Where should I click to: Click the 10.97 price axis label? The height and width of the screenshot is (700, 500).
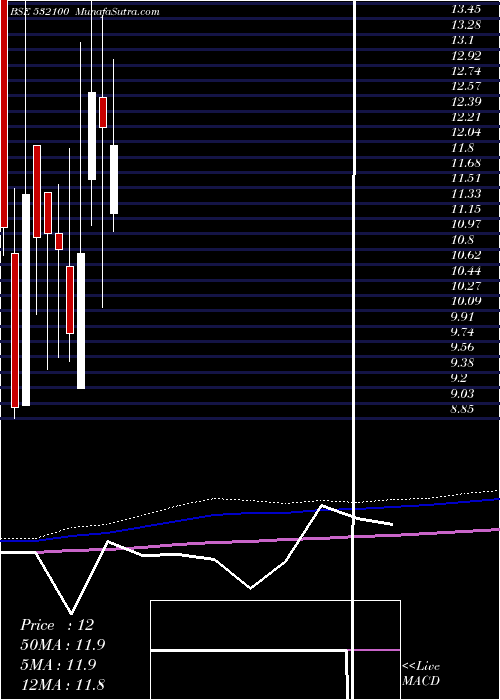click(x=467, y=225)
